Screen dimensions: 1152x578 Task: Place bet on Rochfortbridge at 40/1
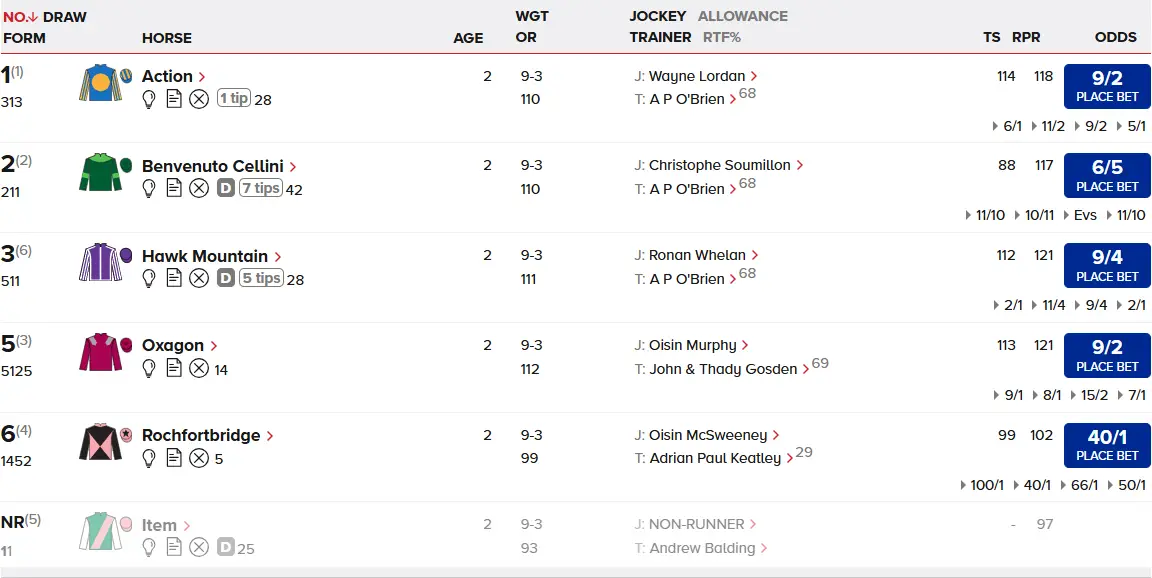1107,445
